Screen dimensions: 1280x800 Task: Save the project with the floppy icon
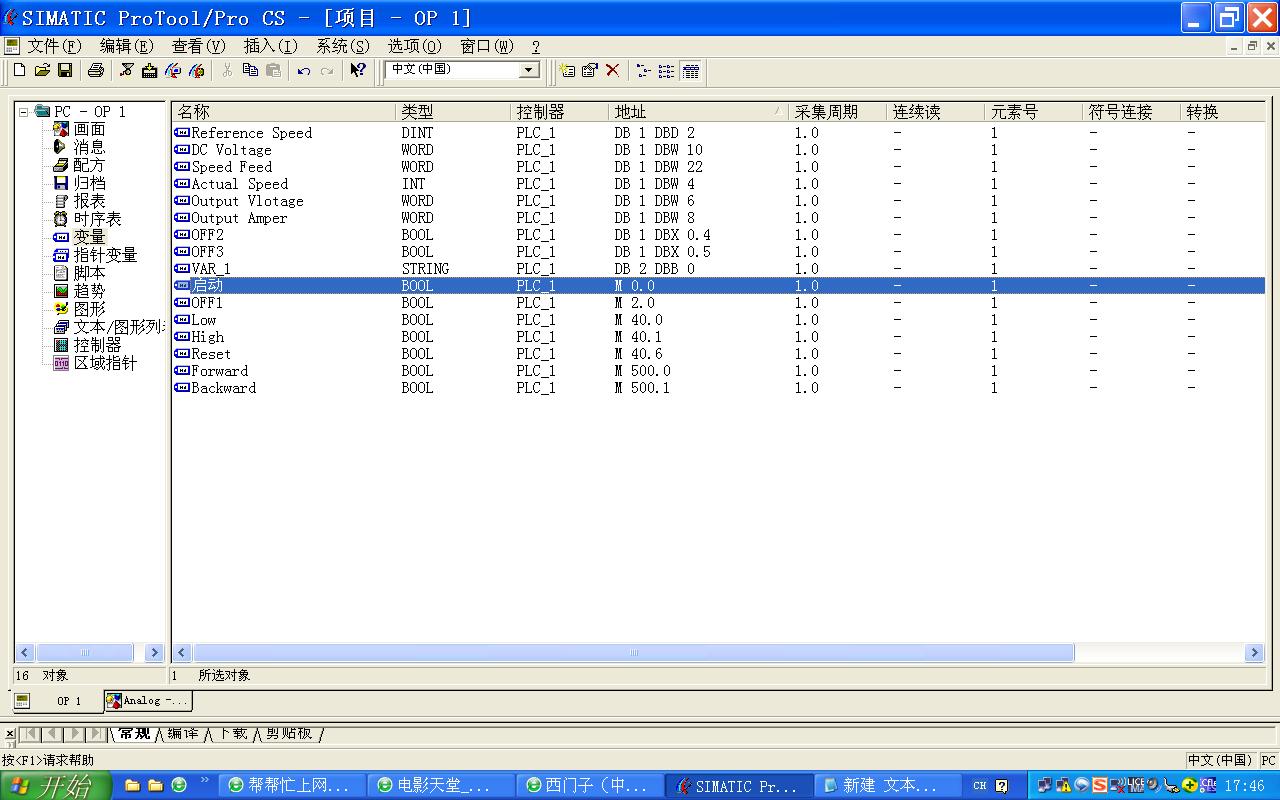pos(65,70)
